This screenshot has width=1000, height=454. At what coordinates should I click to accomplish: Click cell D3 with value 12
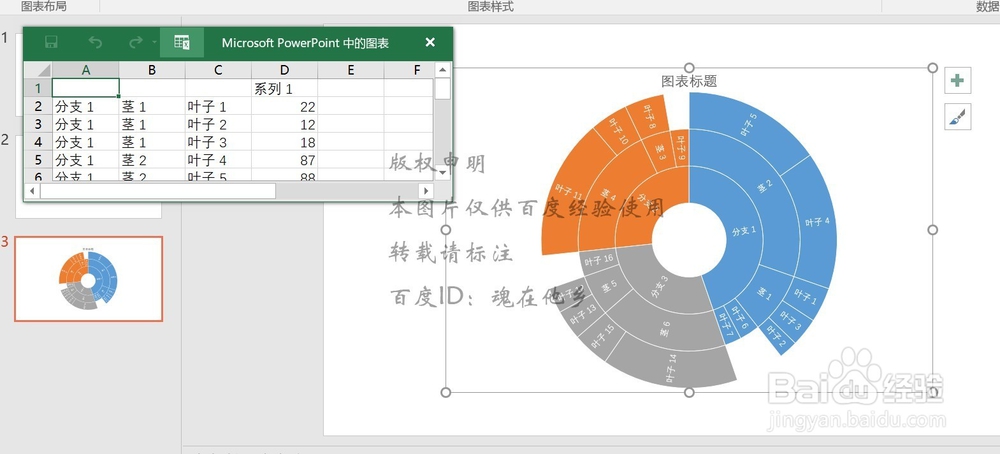coord(284,124)
